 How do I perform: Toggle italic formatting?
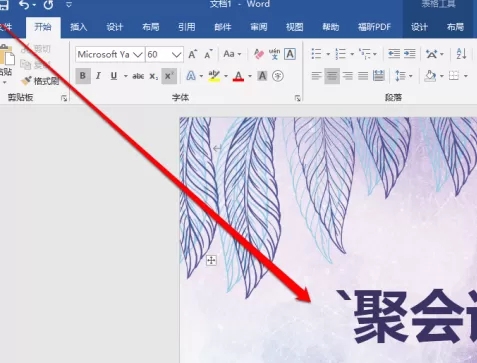pos(98,76)
